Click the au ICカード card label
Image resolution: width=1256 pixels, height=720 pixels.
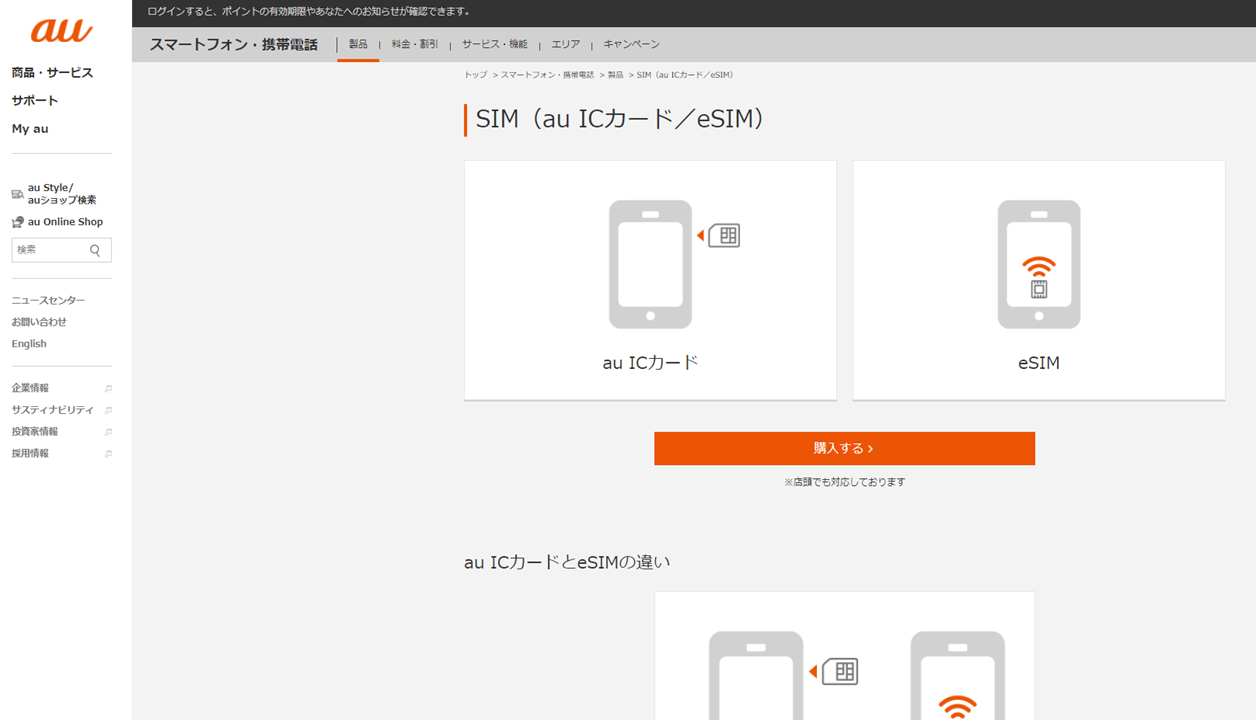650,363
